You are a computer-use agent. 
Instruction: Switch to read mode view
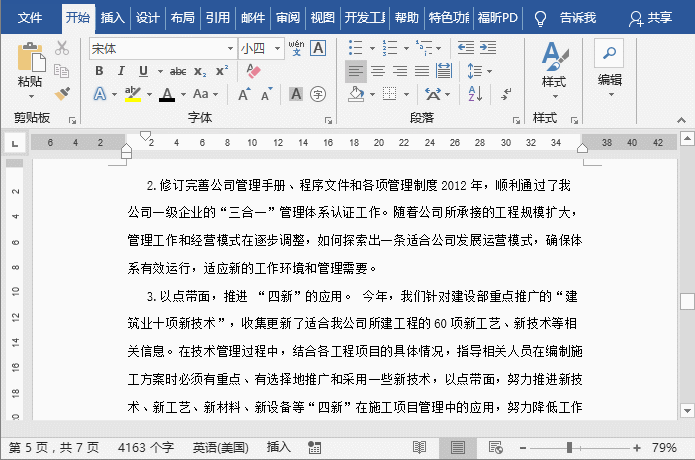[419, 448]
